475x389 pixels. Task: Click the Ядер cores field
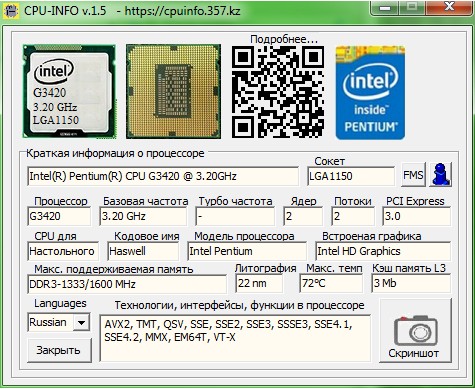click(x=303, y=216)
